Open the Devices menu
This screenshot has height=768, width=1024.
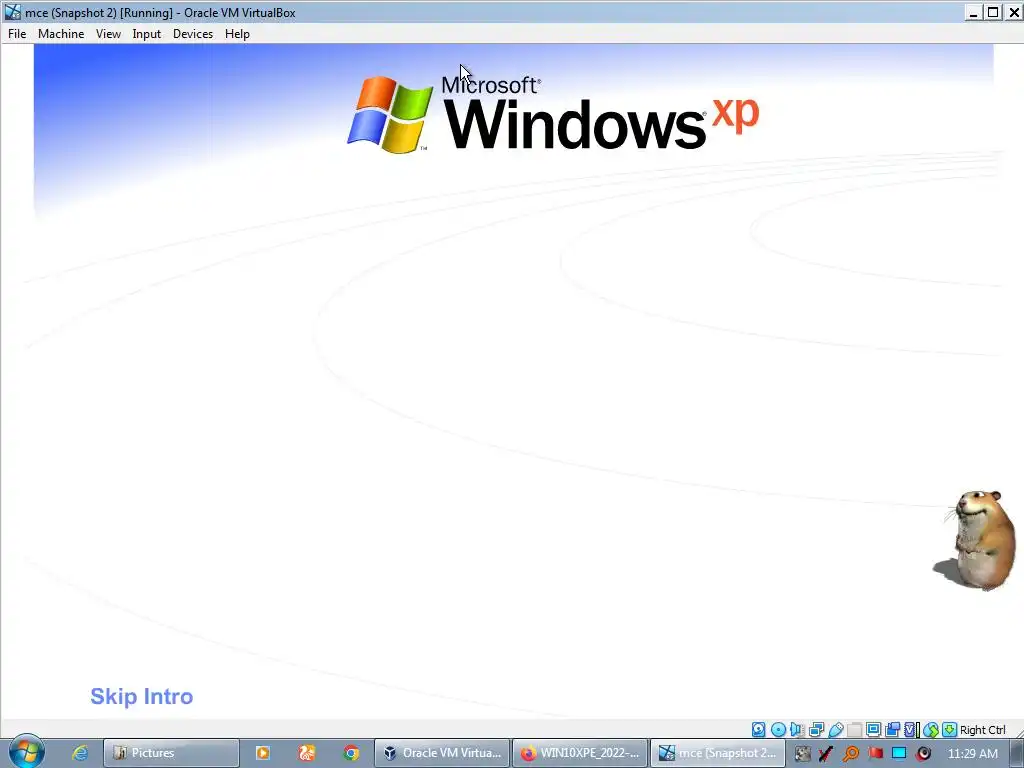[193, 34]
